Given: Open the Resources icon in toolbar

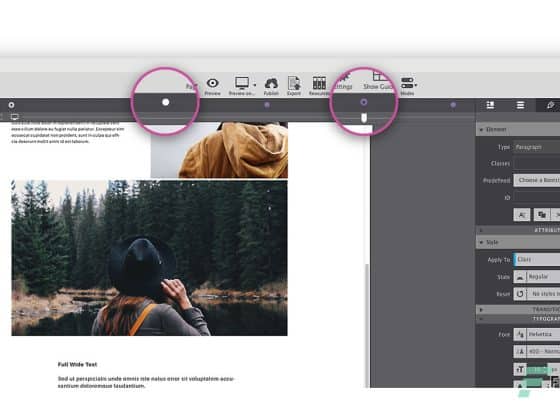Looking at the screenshot, I should pyautogui.click(x=319, y=83).
